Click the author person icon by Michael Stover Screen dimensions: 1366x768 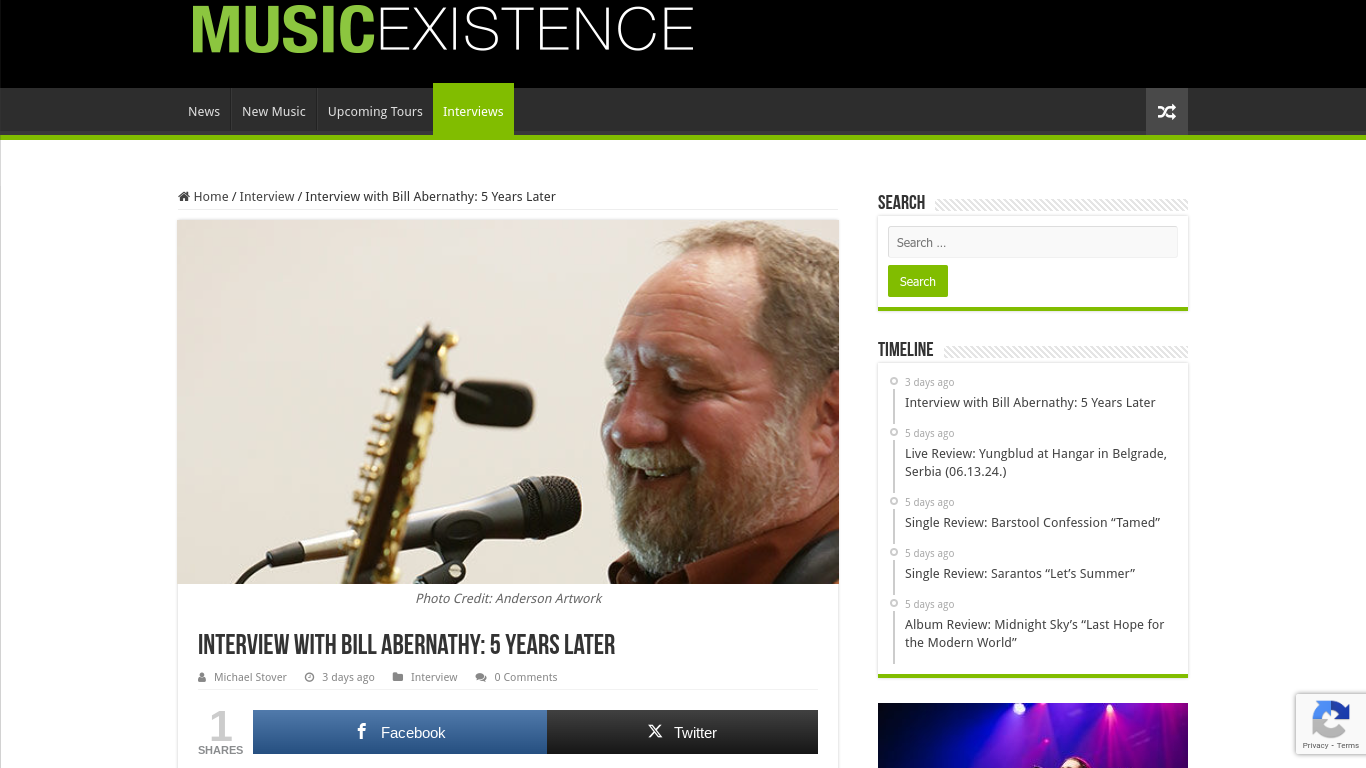click(x=202, y=677)
